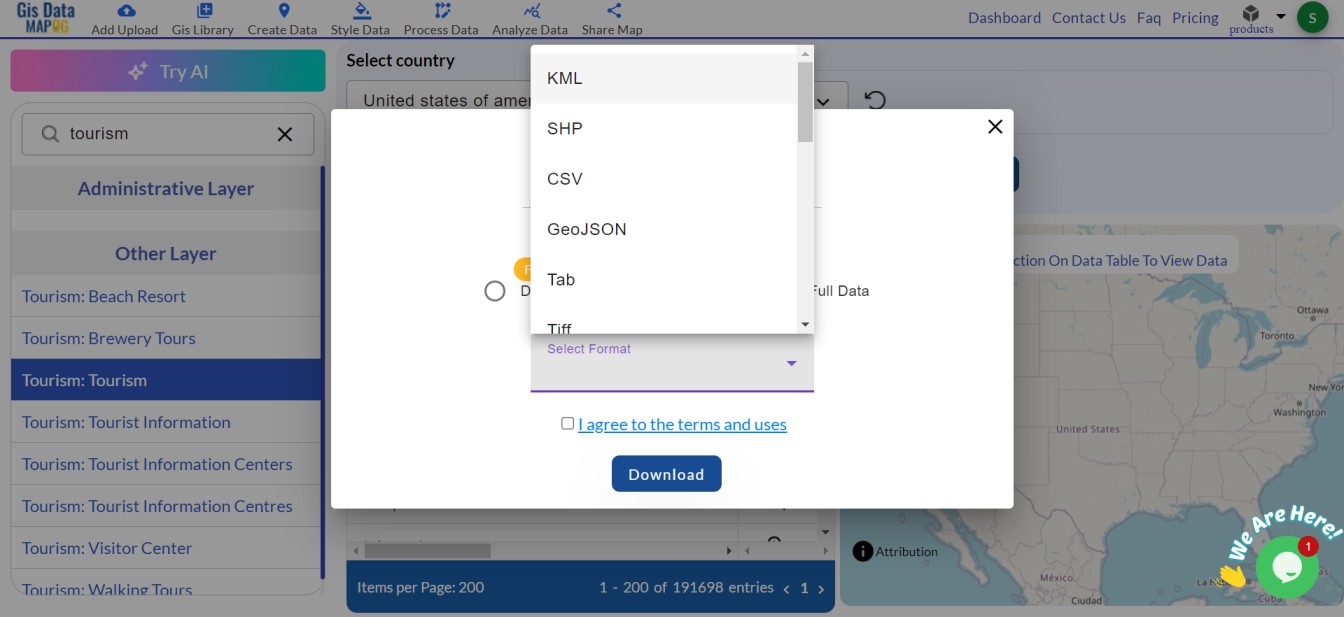This screenshot has height=617, width=1344.
Task: Open Contact Us page
Action: [1088, 18]
